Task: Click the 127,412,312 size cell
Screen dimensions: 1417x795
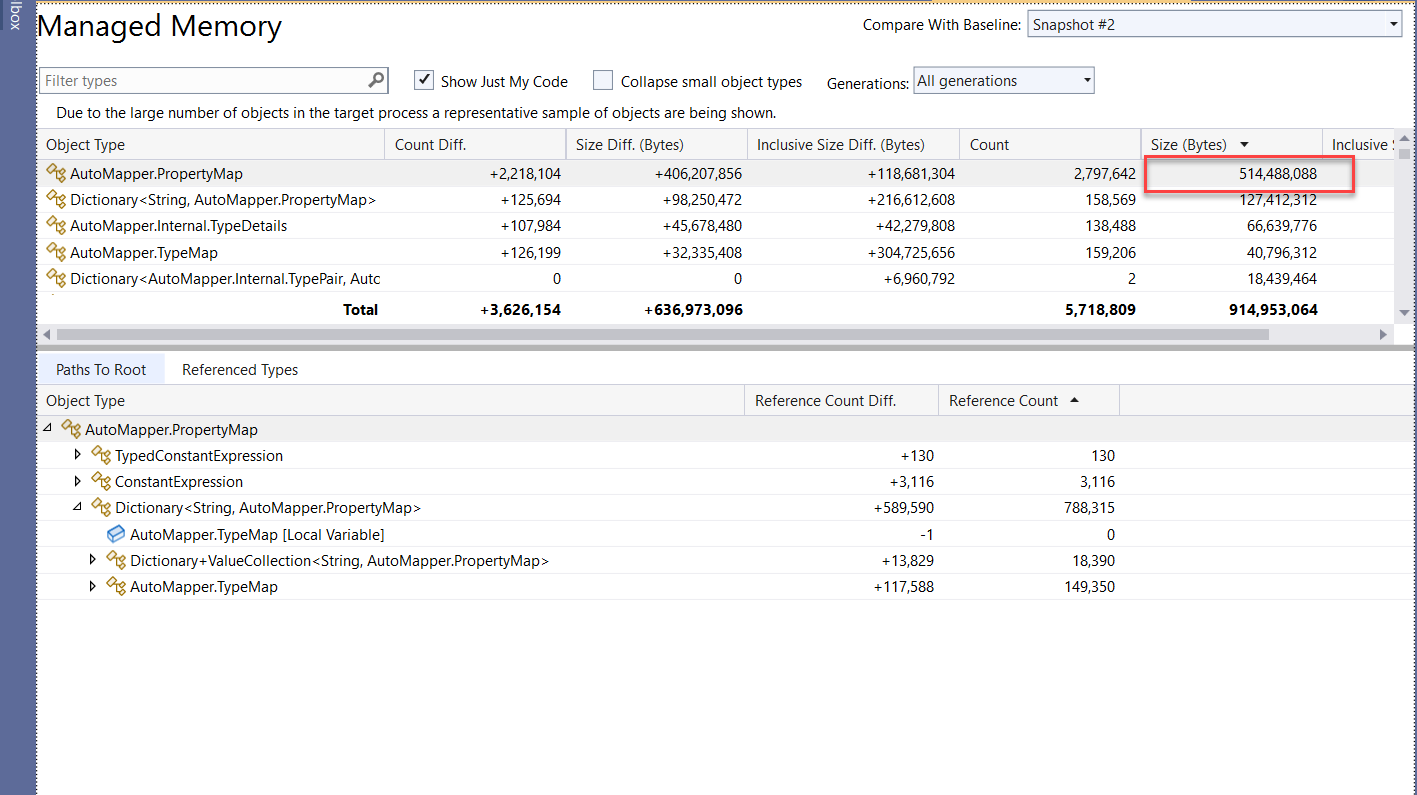Action: tap(1278, 199)
